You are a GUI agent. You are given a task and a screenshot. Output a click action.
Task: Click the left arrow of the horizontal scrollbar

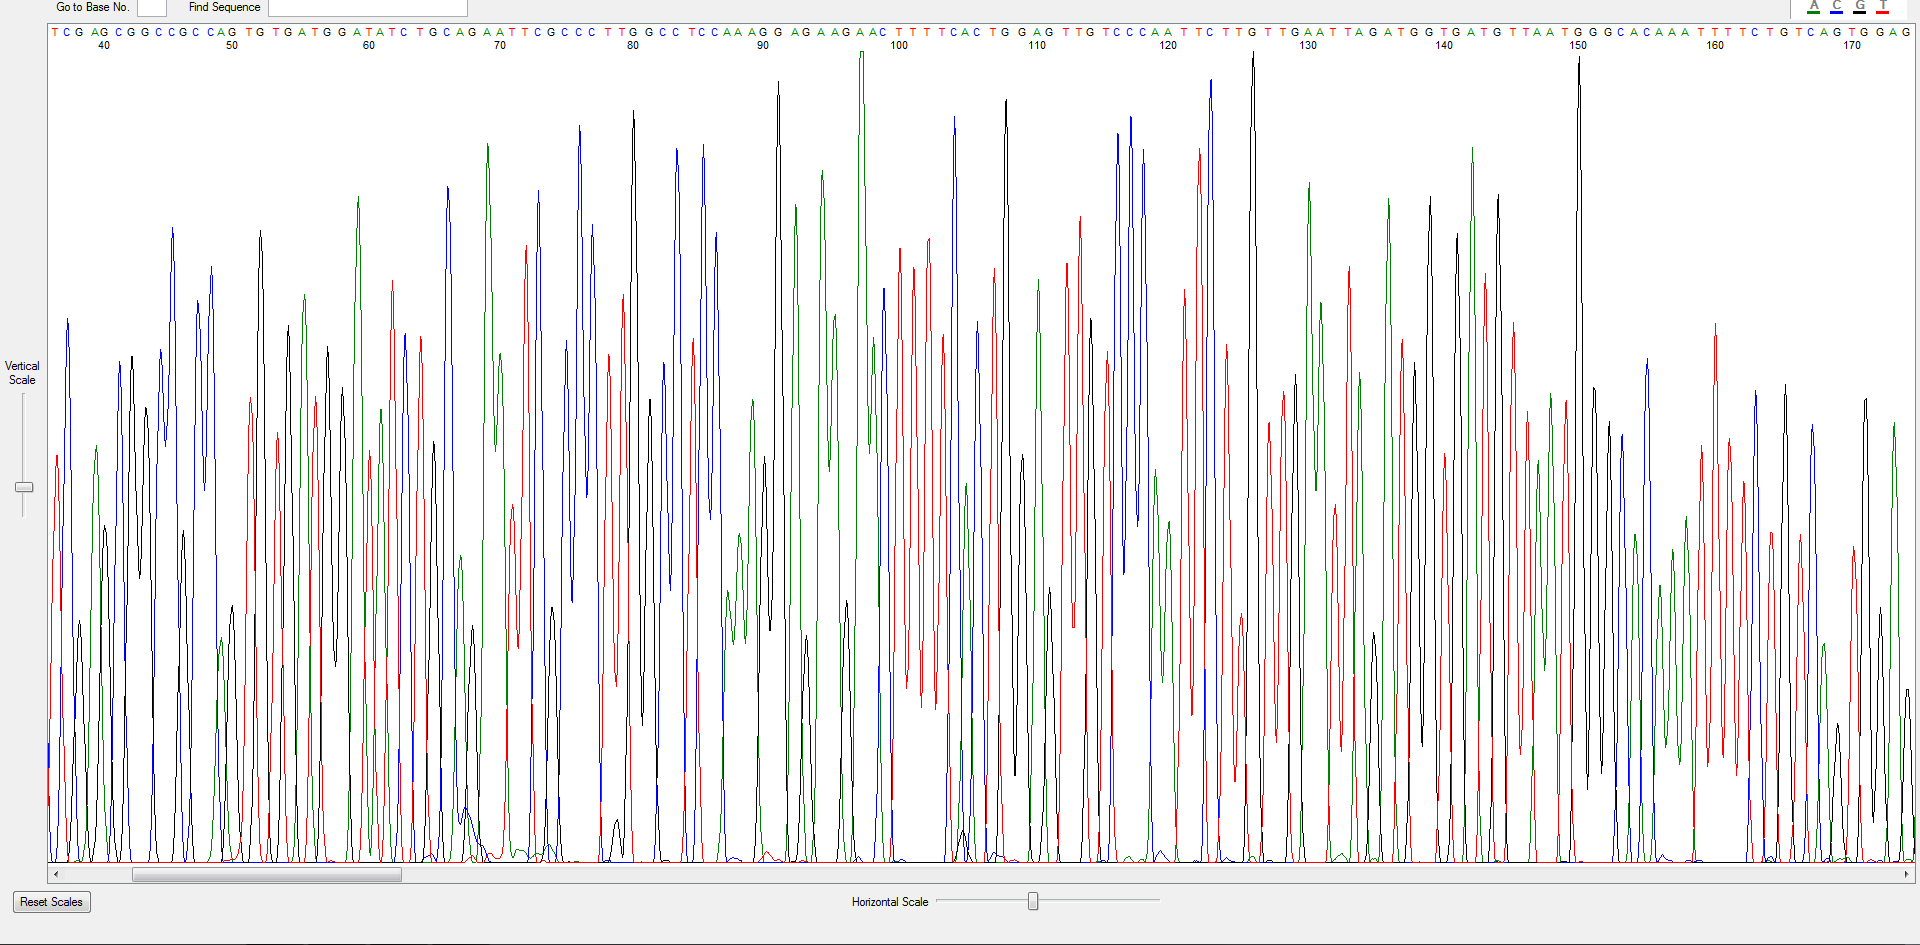point(57,873)
